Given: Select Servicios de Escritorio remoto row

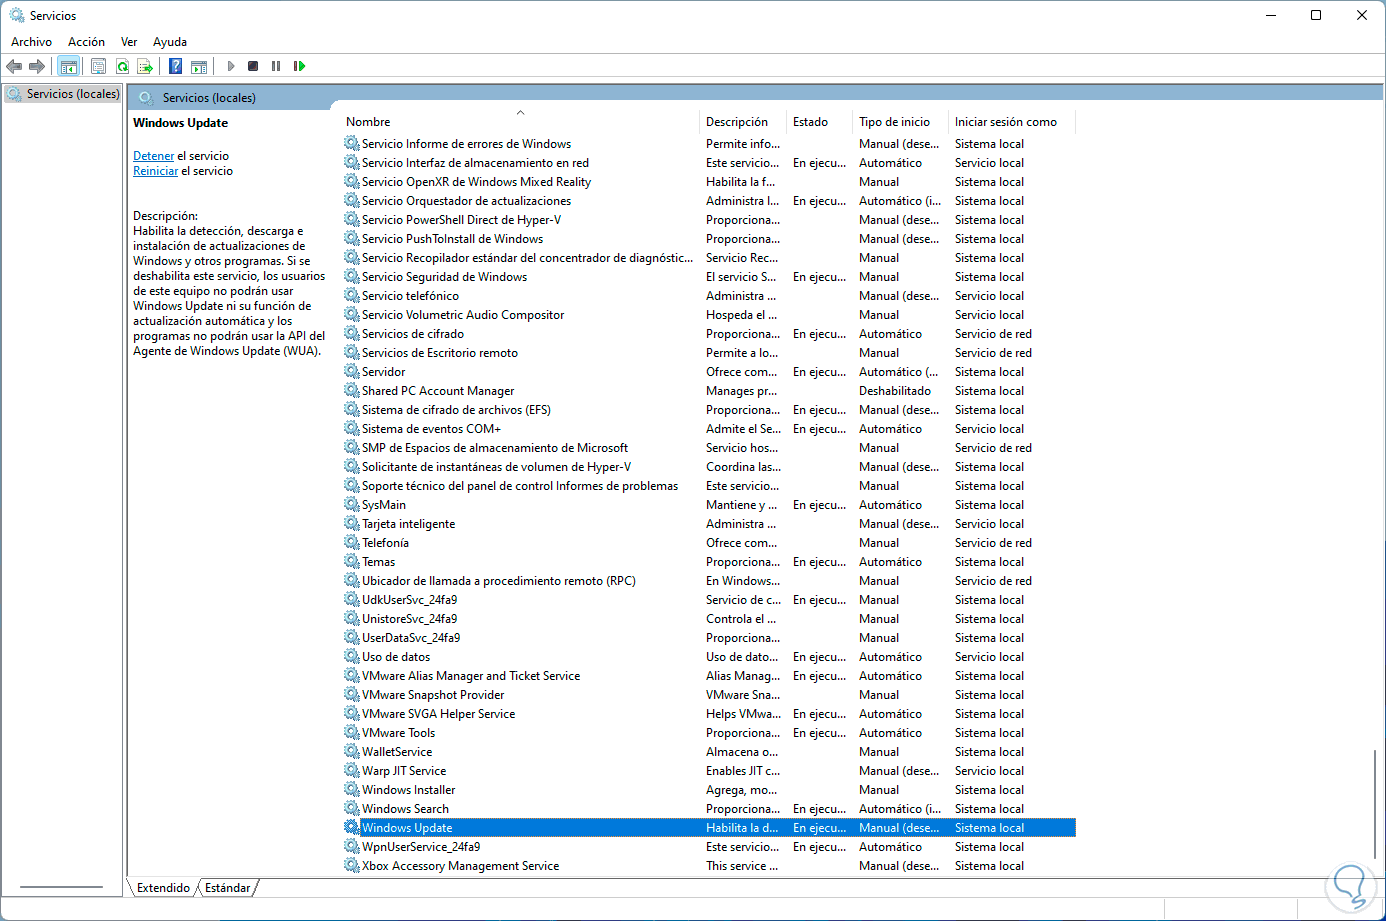Looking at the screenshot, I should pyautogui.click(x=709, y=353).
